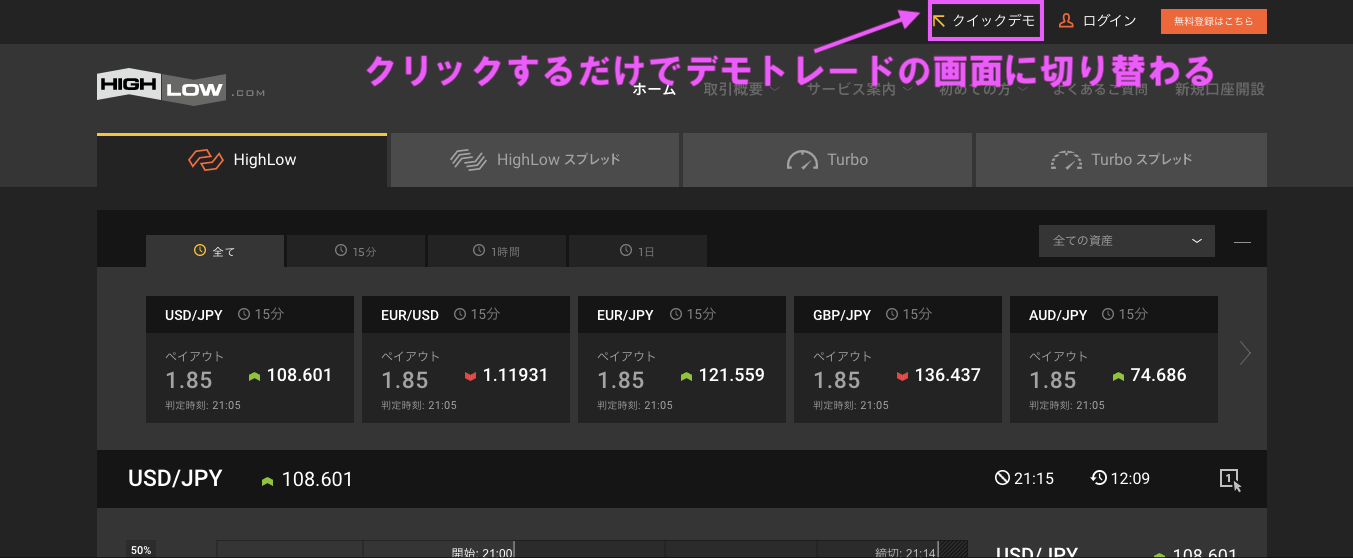Click the HighLow tab zigzag icon

[205, 160]
